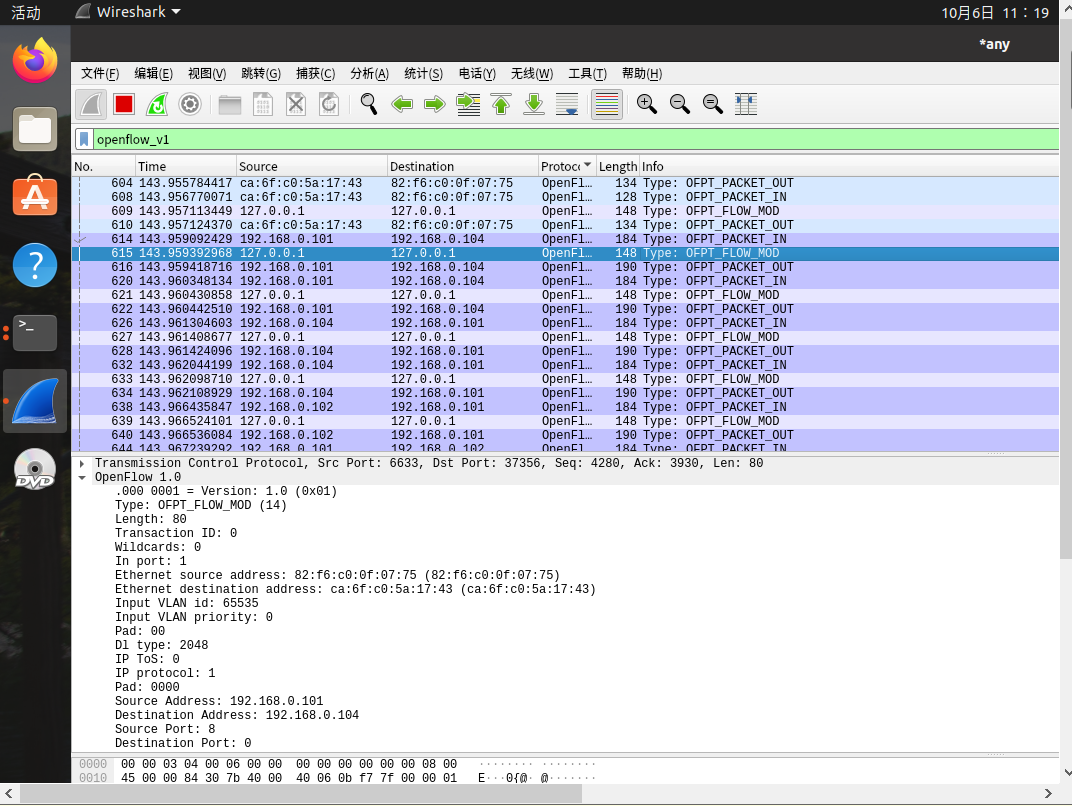Screen dimensions: 1072x806
Task: Open a capture file folder icon
Action: 230,105
